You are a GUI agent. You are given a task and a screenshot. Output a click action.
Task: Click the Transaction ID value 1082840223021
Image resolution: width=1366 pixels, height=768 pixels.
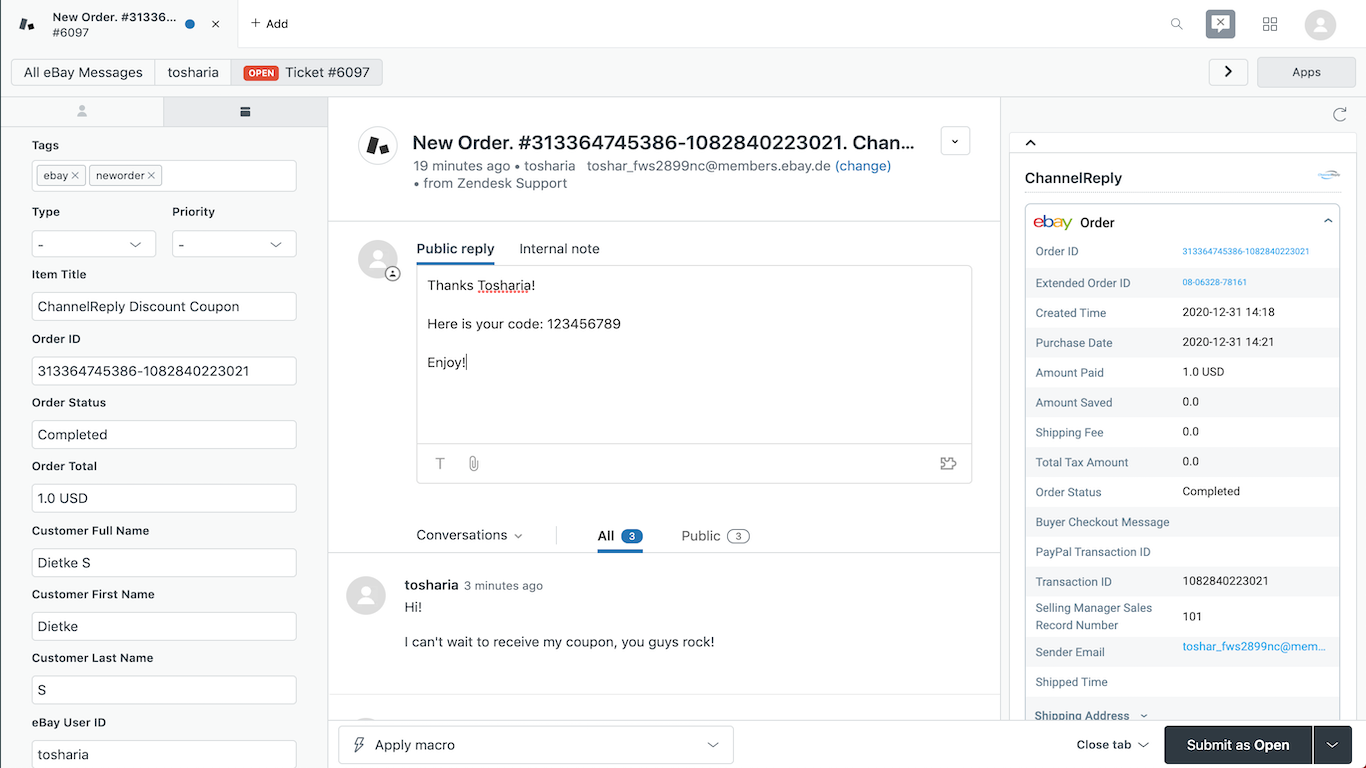[x=1225, y=581]
